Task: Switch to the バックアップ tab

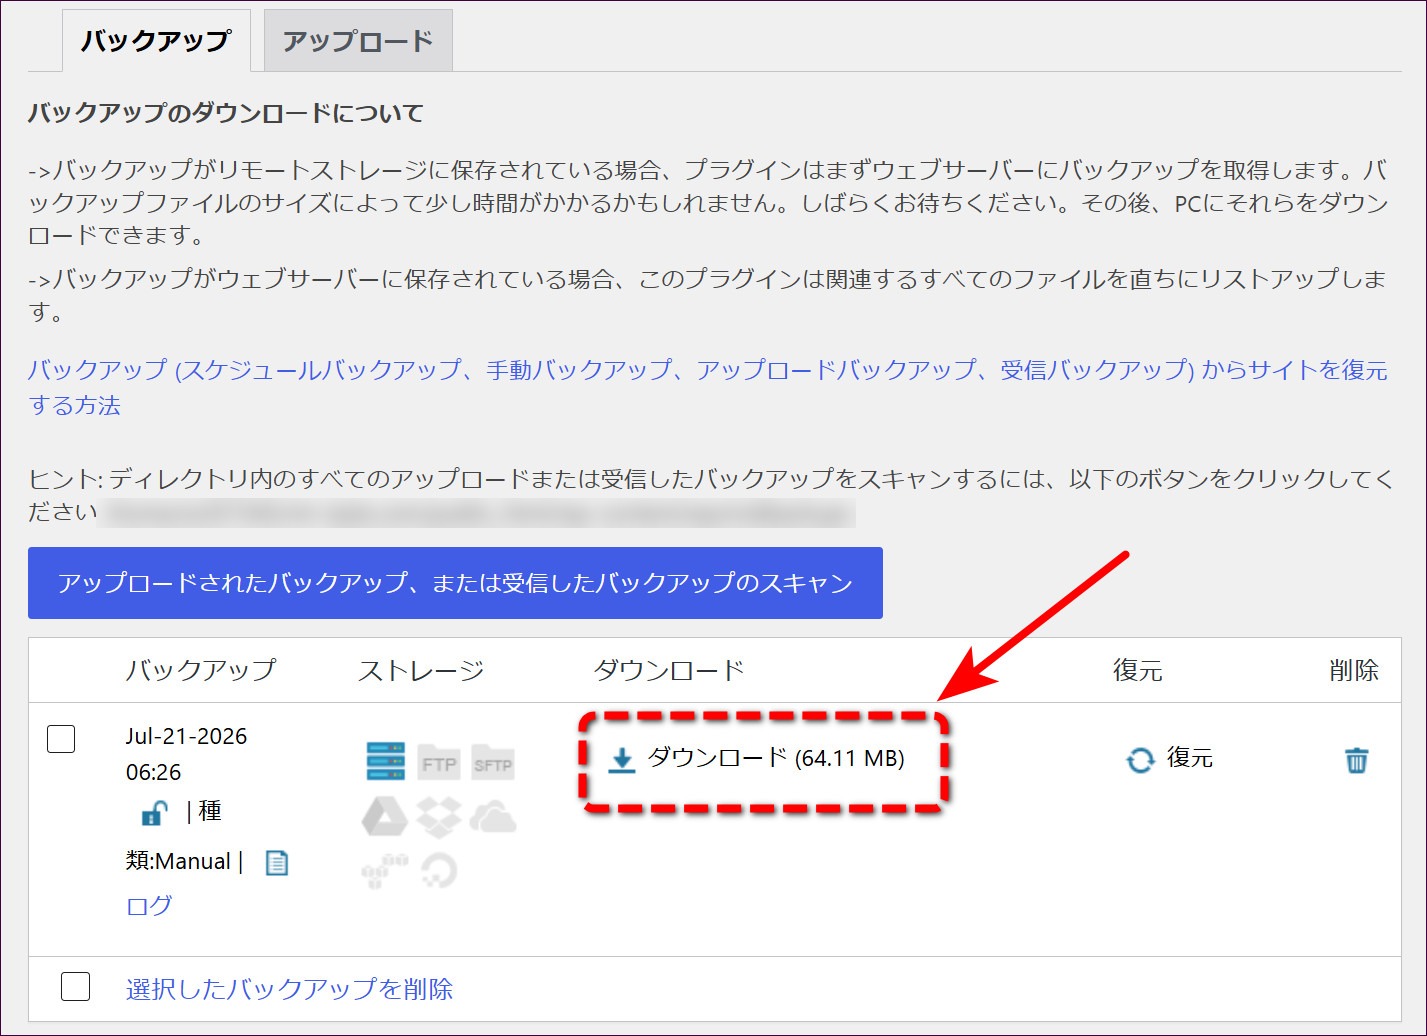Action: tap(156, 41)
